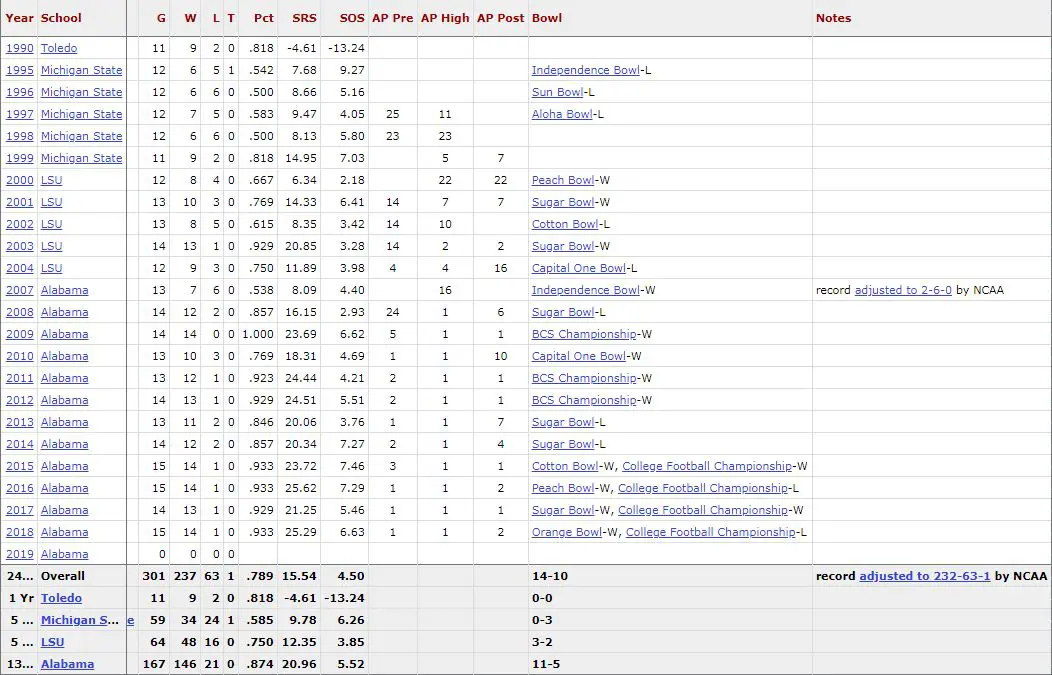The height and width of the screenshot is (675, 1052).
Task: Open the Cotton Bowl link for 2002
Action: 565,224
